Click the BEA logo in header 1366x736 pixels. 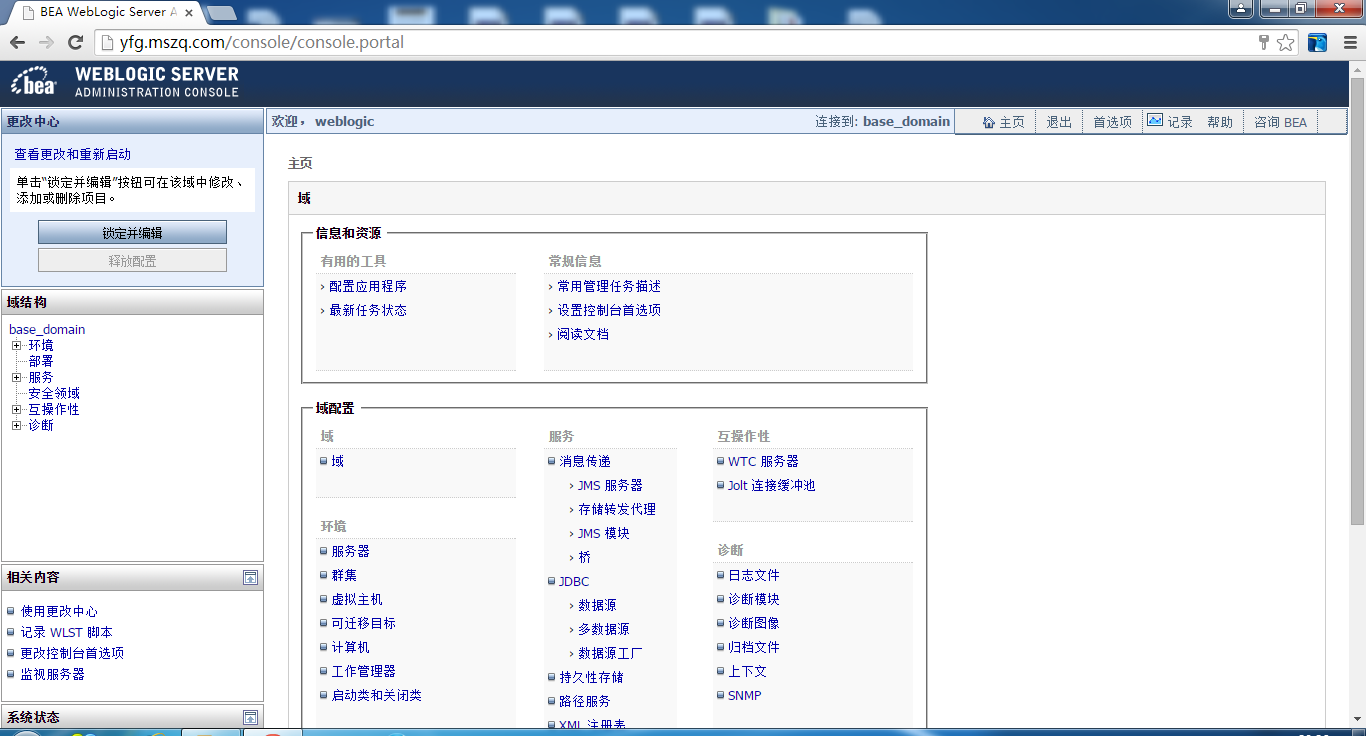point(34,82)
